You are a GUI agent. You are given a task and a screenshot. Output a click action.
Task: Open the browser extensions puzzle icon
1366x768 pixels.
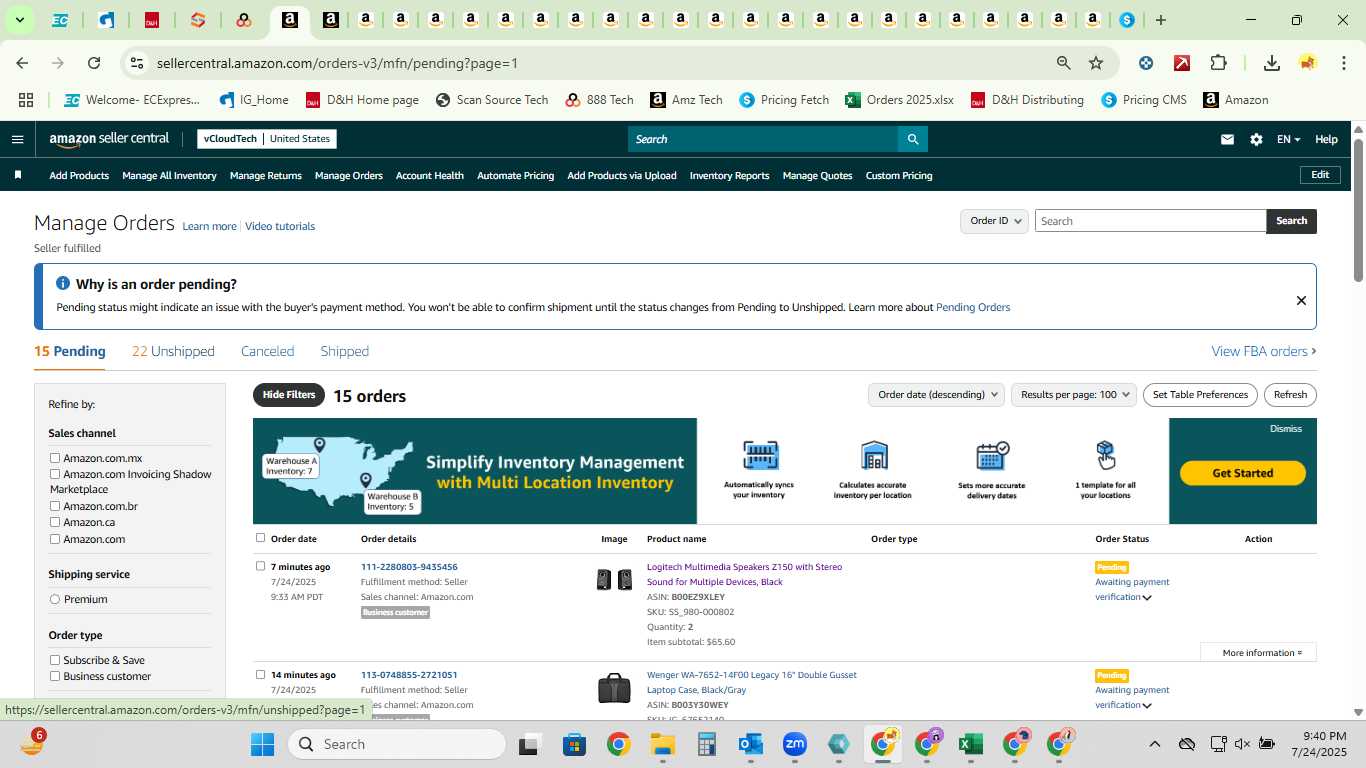[x=1218, y=63]
